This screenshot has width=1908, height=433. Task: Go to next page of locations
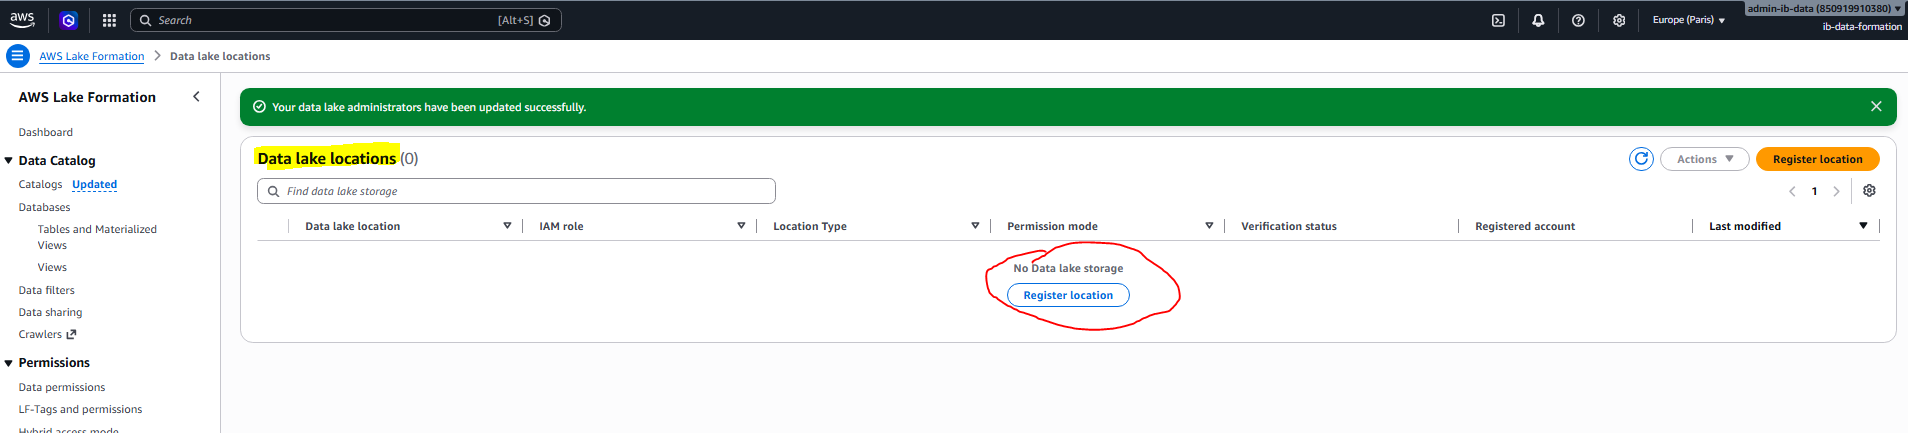pyautogui.click(x=1836, y=191)
